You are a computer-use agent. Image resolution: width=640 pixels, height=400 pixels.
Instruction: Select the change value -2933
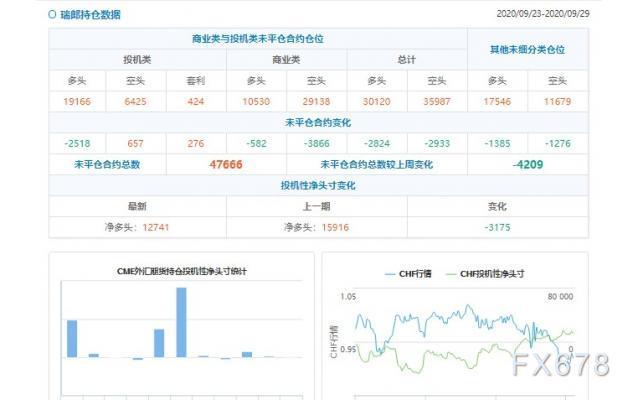(437, 144)
